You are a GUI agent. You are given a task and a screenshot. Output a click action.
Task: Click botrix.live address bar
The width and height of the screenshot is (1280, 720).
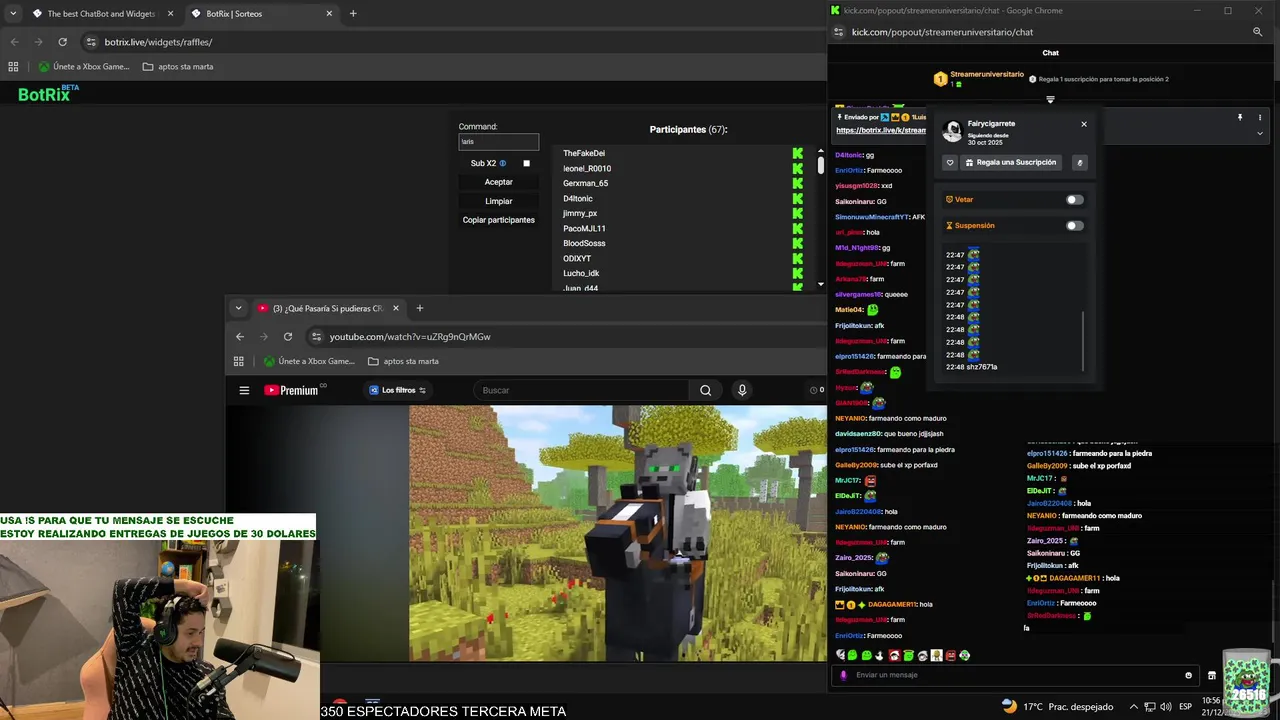[450, 42]
